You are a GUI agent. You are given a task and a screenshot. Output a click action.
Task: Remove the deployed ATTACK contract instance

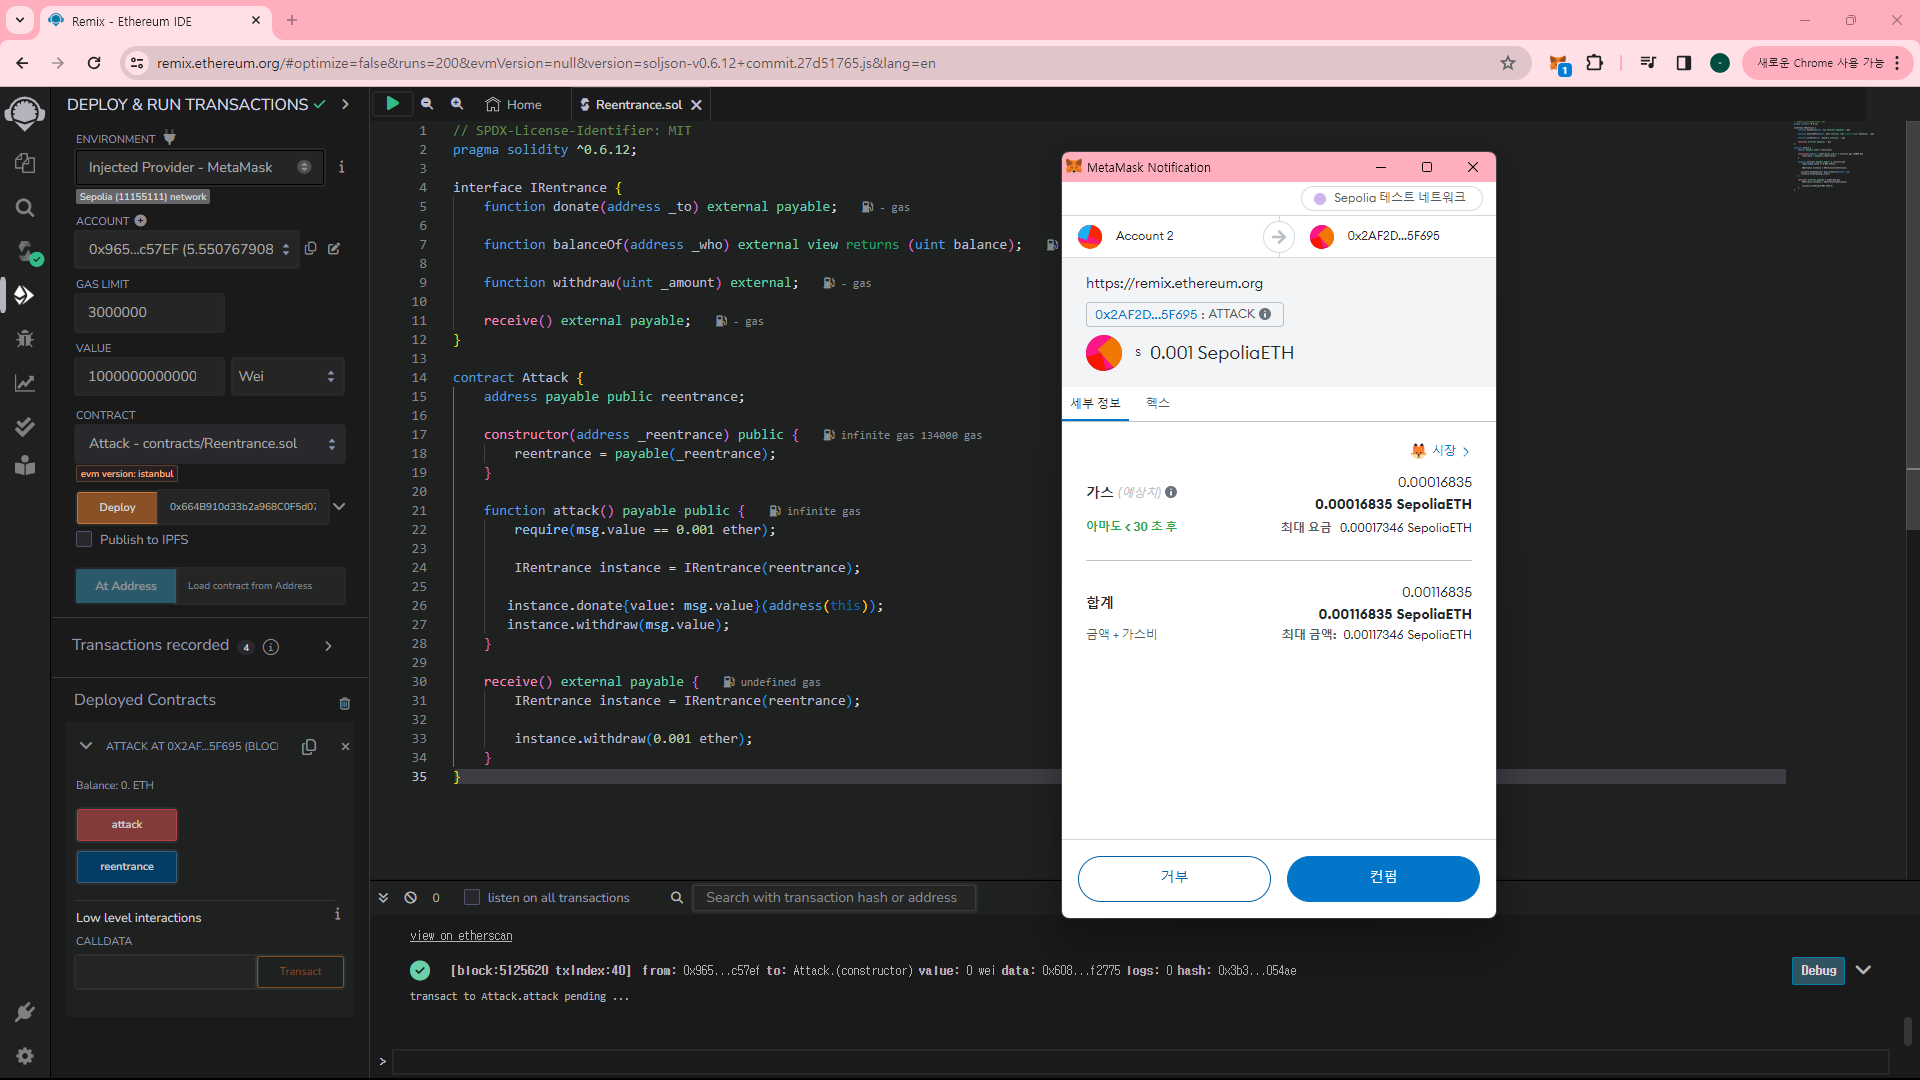(x=345, y=747)
